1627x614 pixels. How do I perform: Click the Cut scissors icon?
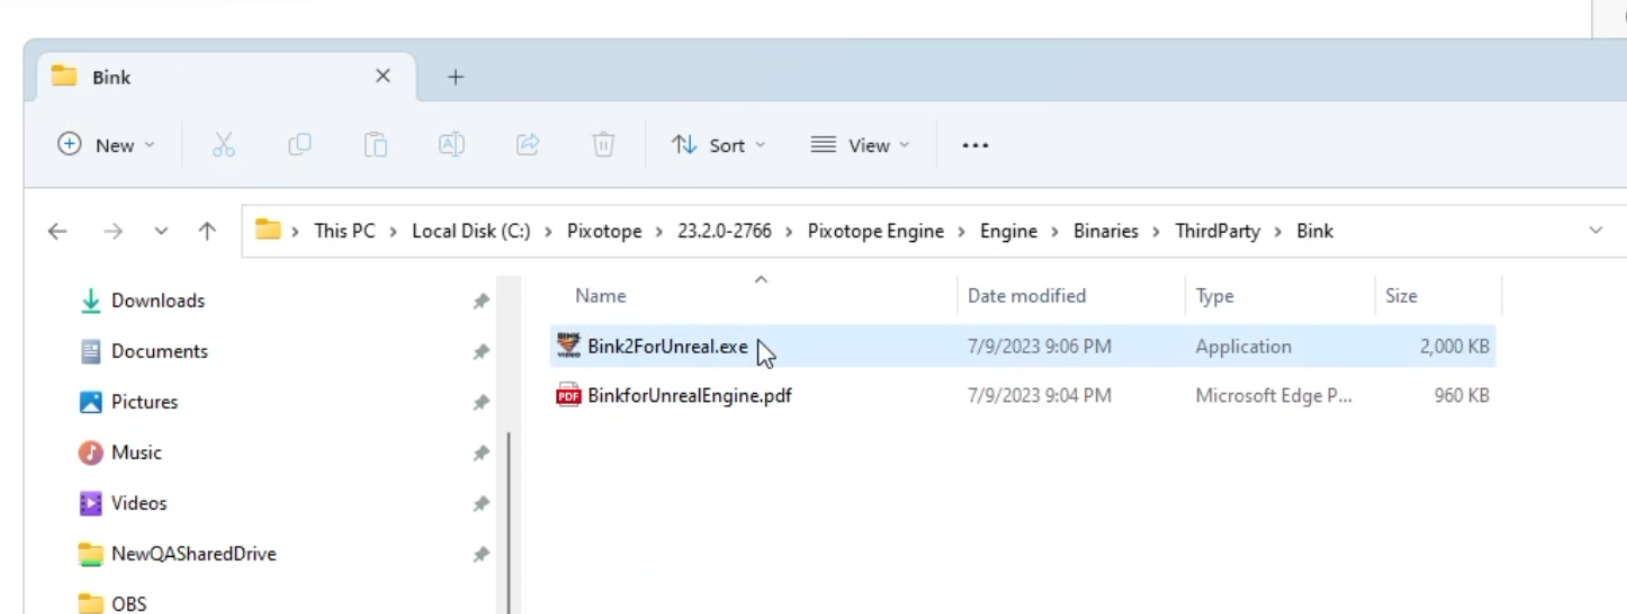(x=223, y=145)
